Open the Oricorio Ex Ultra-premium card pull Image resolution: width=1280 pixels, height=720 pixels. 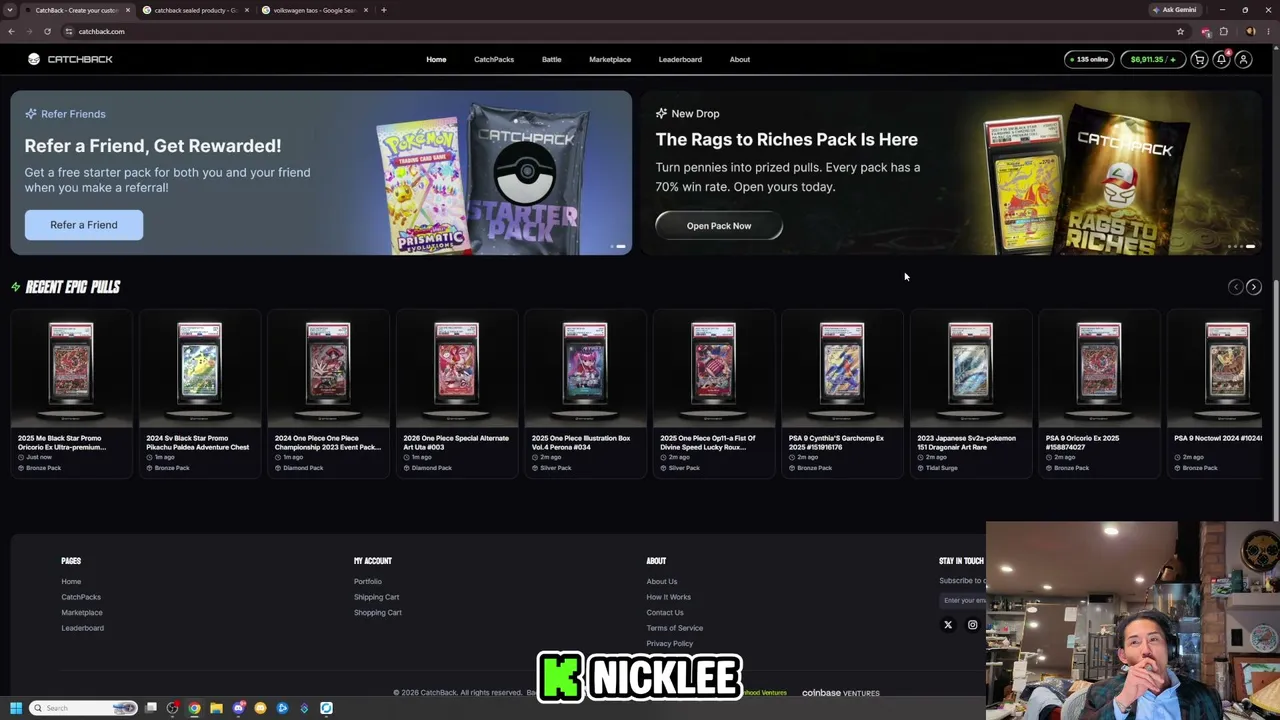coord(71,394)
